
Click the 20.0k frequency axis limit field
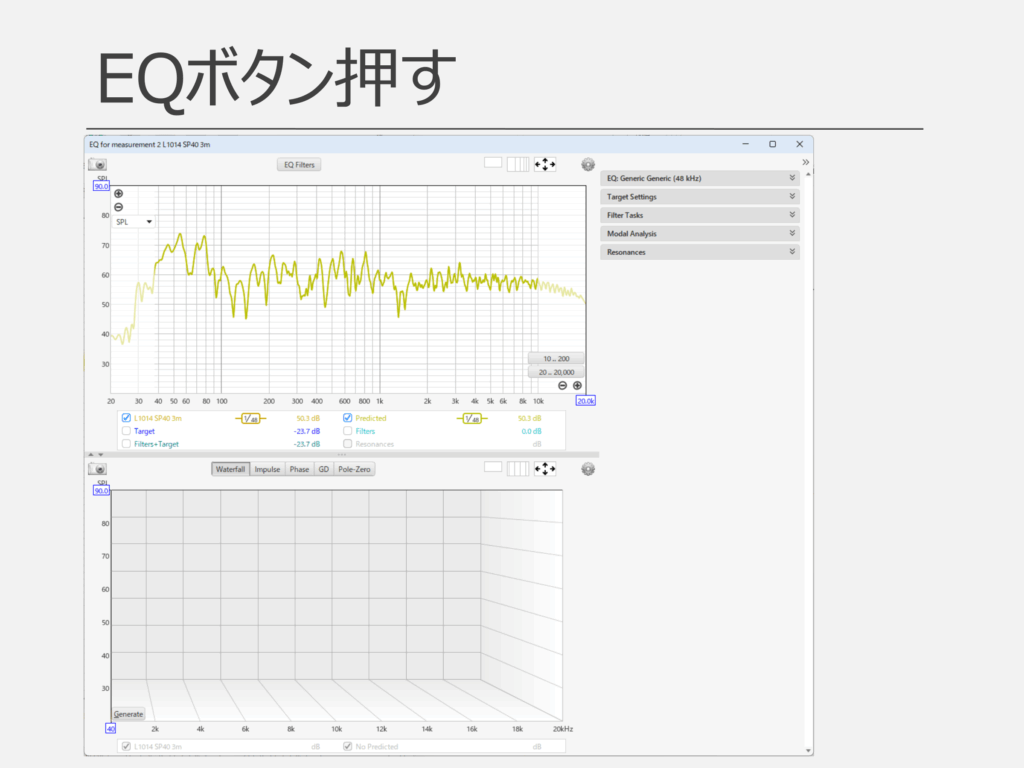pos(585,401)
